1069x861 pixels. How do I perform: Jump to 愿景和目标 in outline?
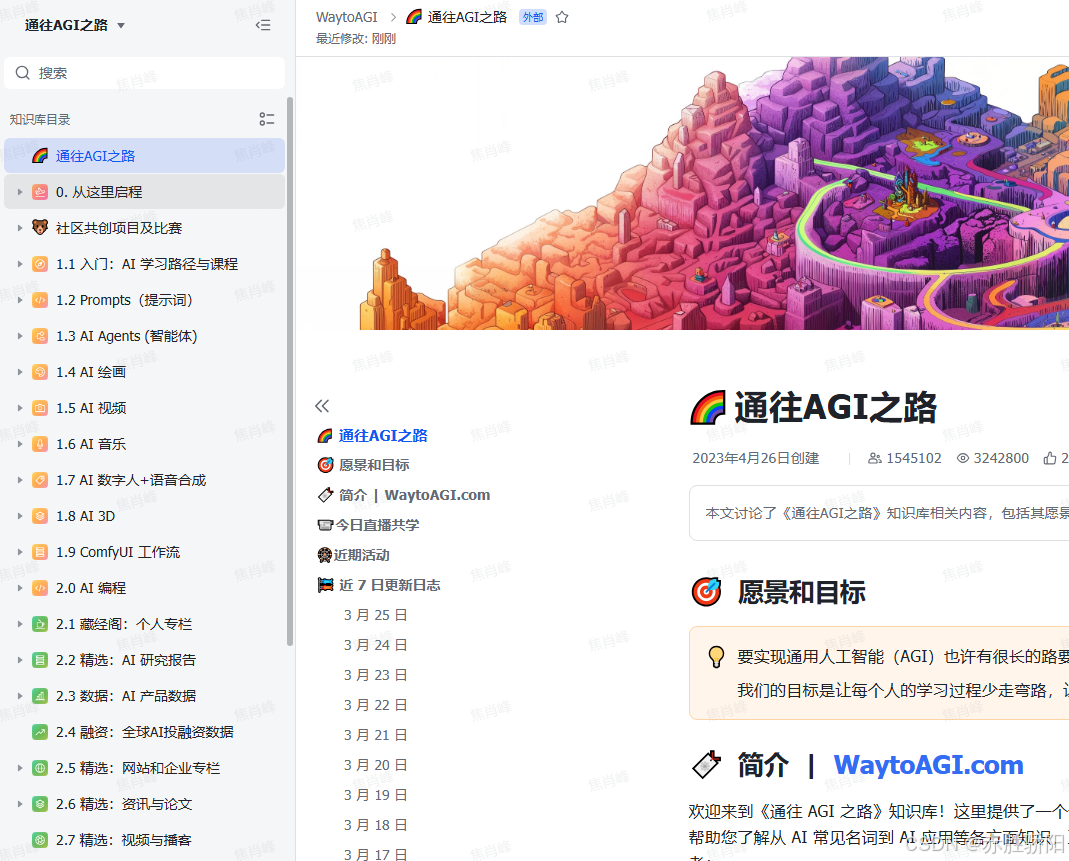pos(374,465)
